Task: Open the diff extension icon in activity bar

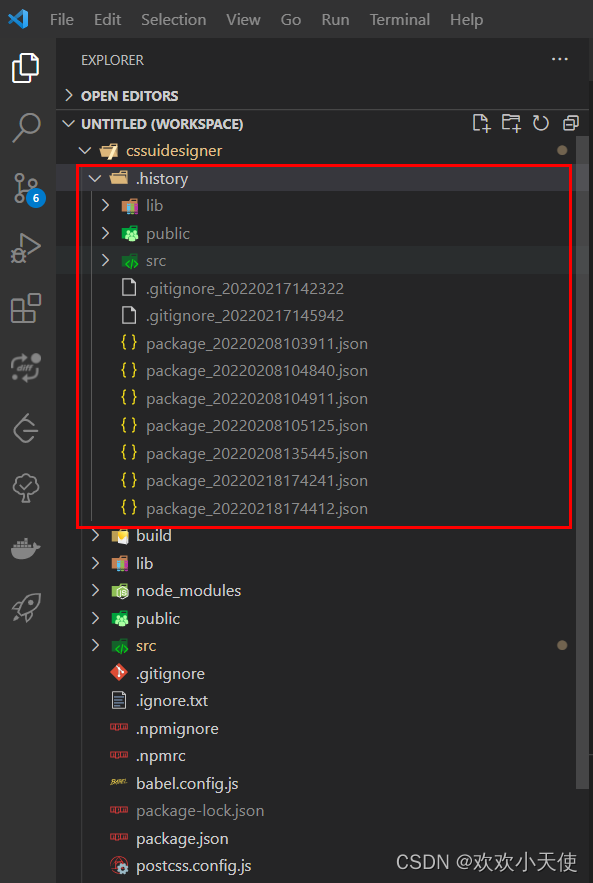Action: click(26, 367)
